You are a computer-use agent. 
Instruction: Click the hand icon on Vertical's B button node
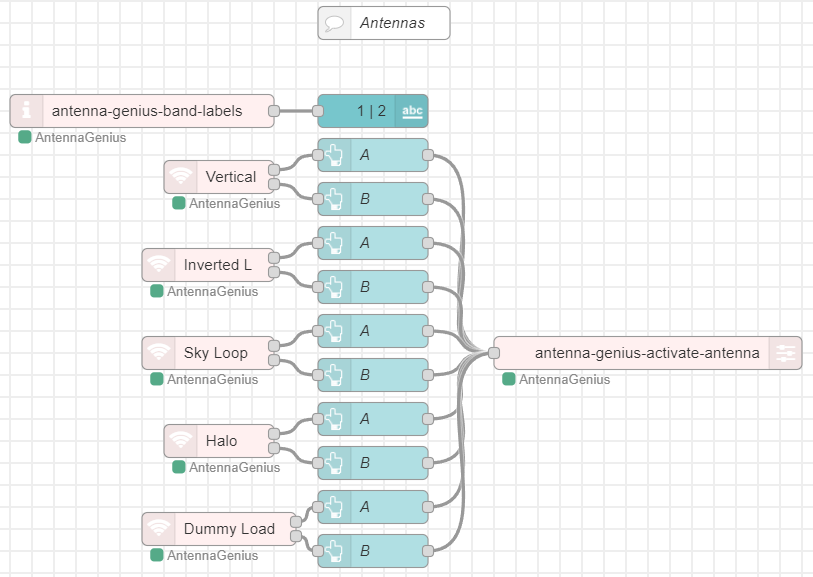click(x=334, y=199)
